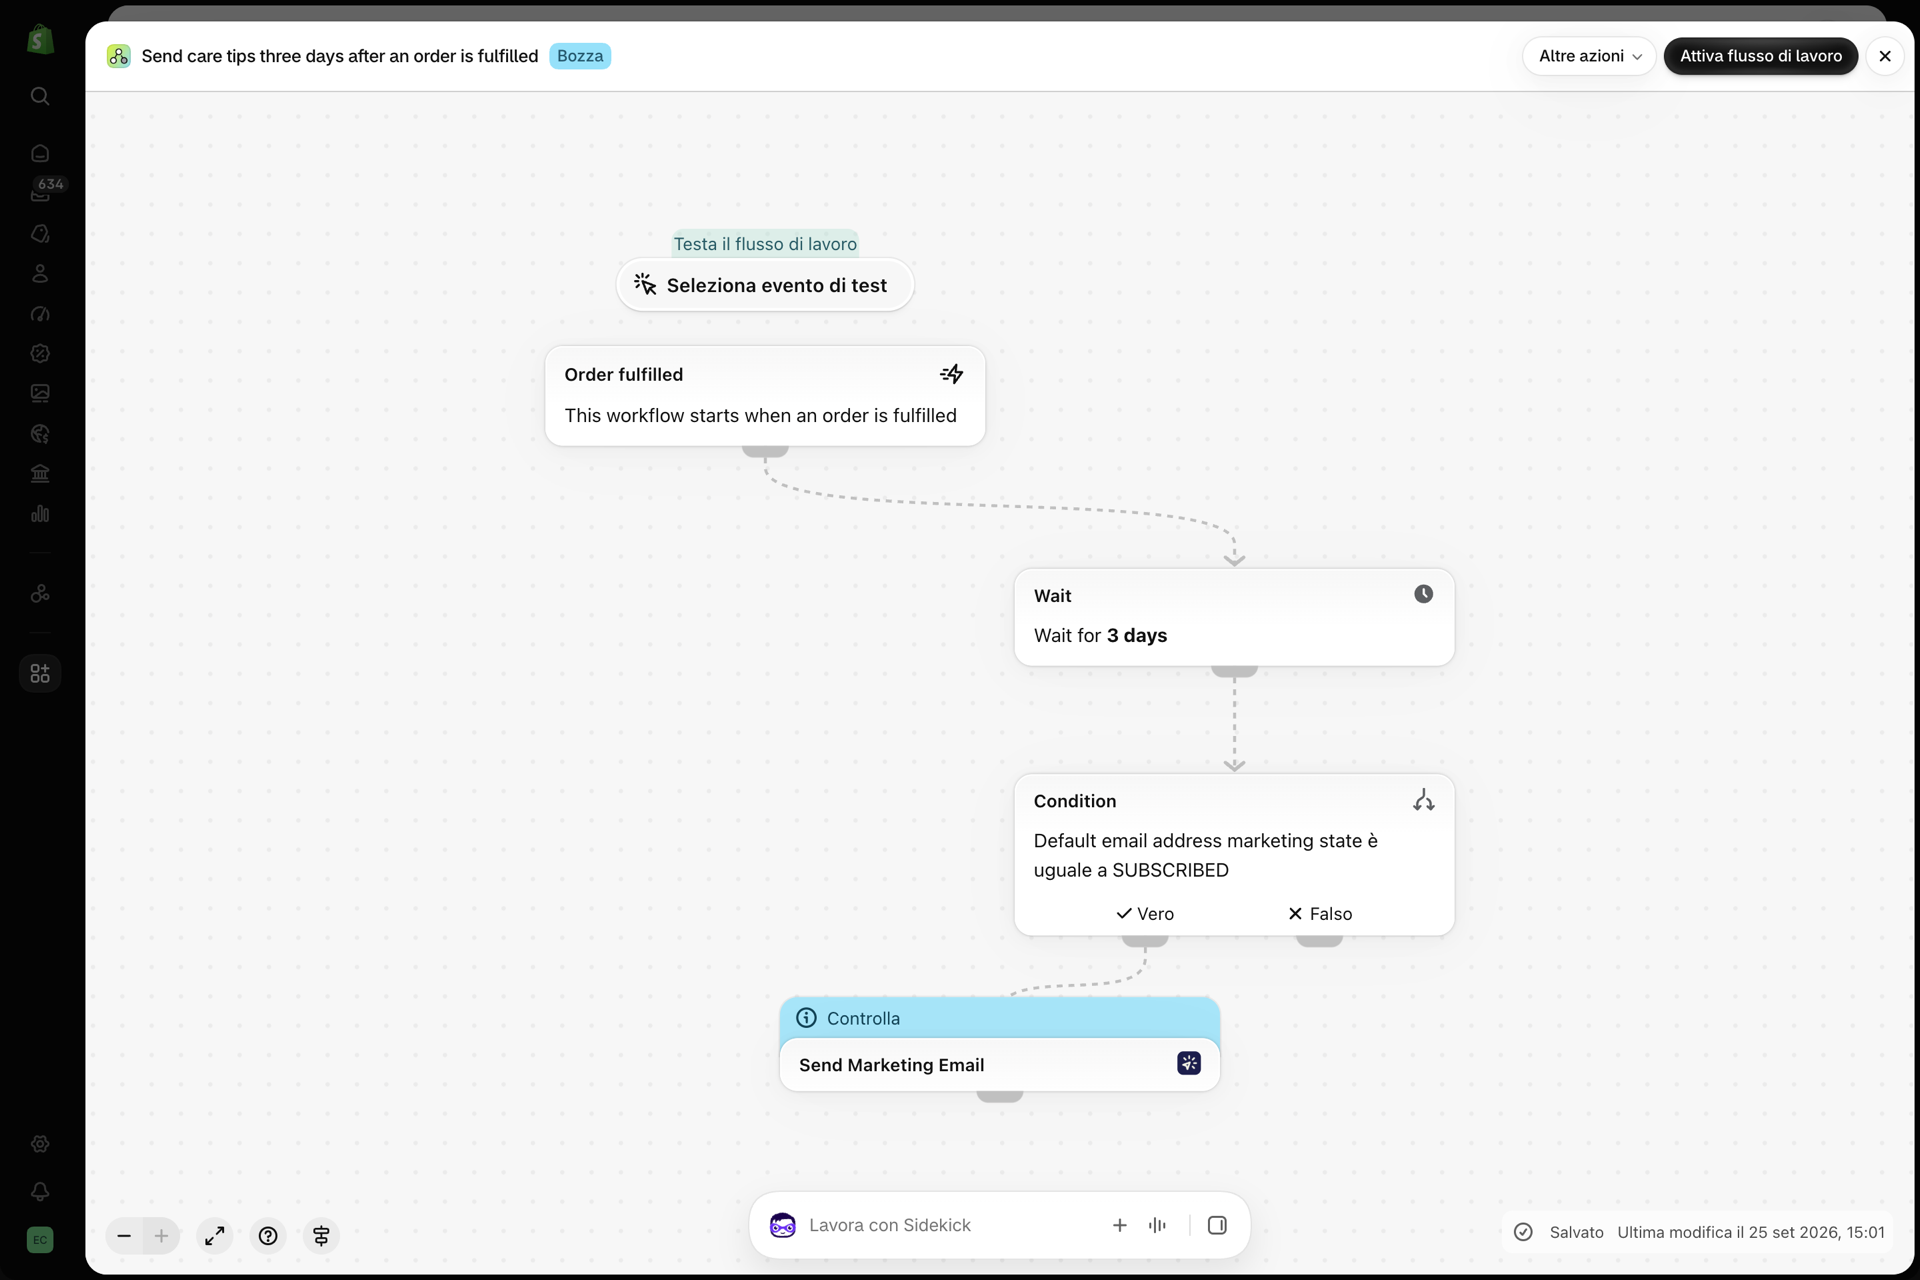Image resolution: width=1920 pixels, height=1280 pixels.
Task: Click the lightning trigger icon on Order fulfilled
Action: (952, 374)
